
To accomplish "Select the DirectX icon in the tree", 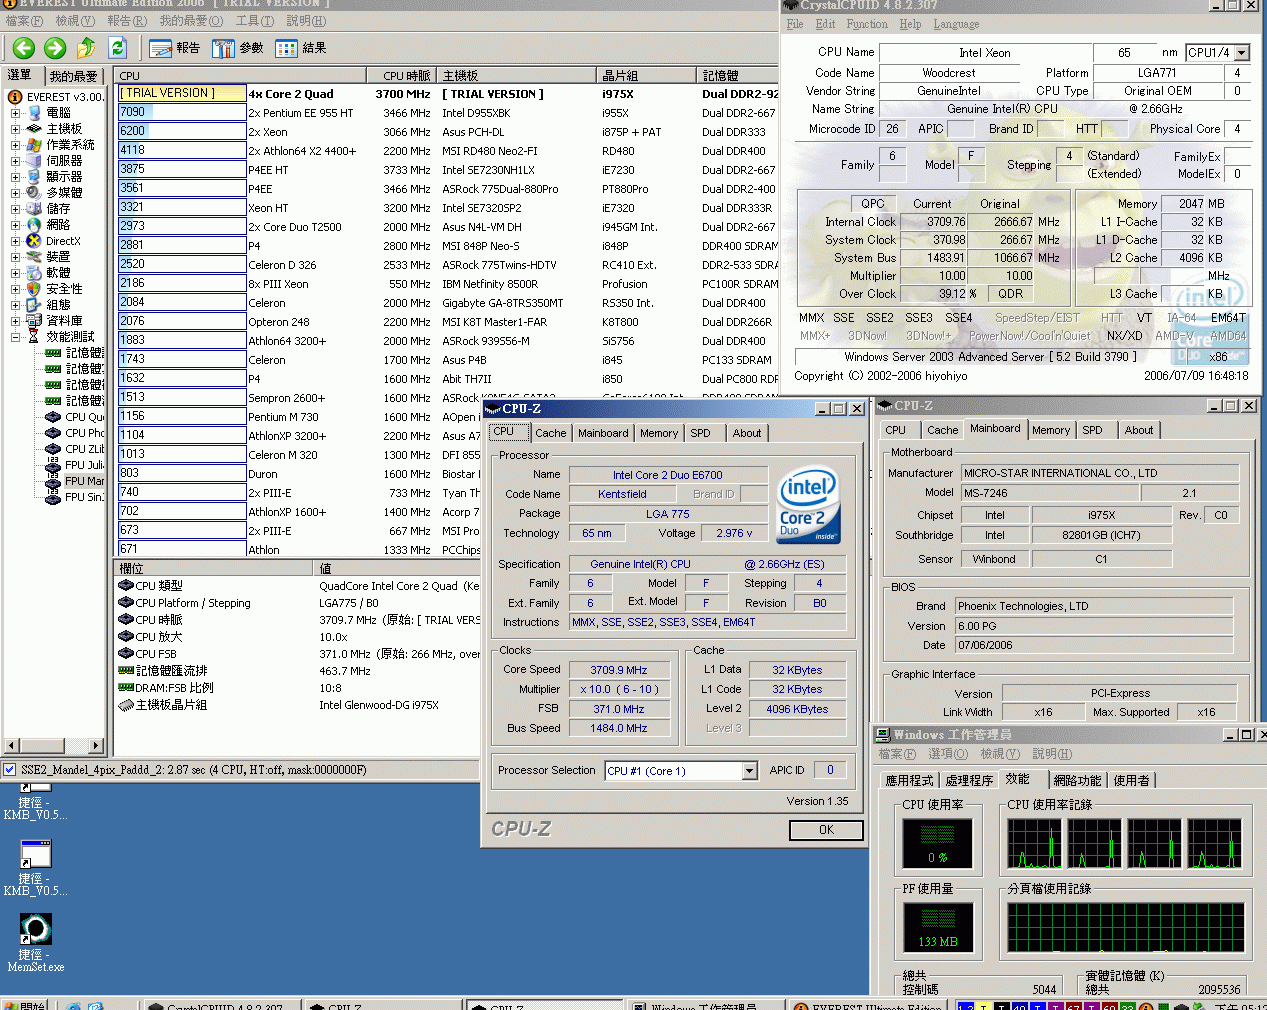I will (34, 241).
